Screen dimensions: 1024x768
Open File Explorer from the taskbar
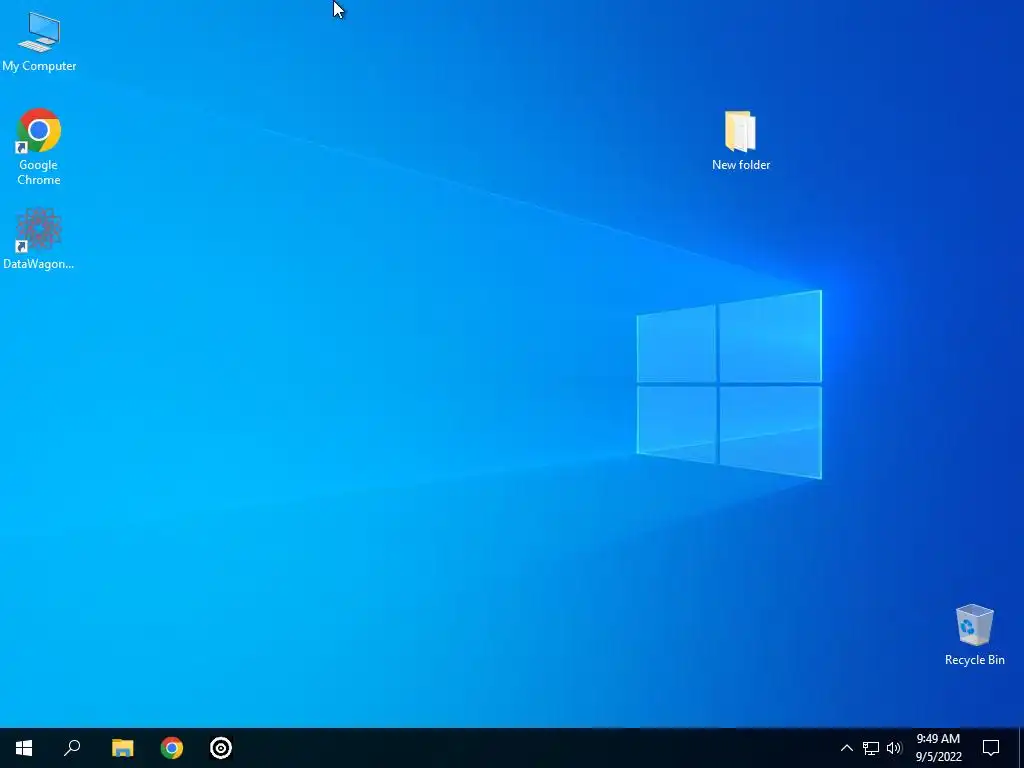coord(122,748)
